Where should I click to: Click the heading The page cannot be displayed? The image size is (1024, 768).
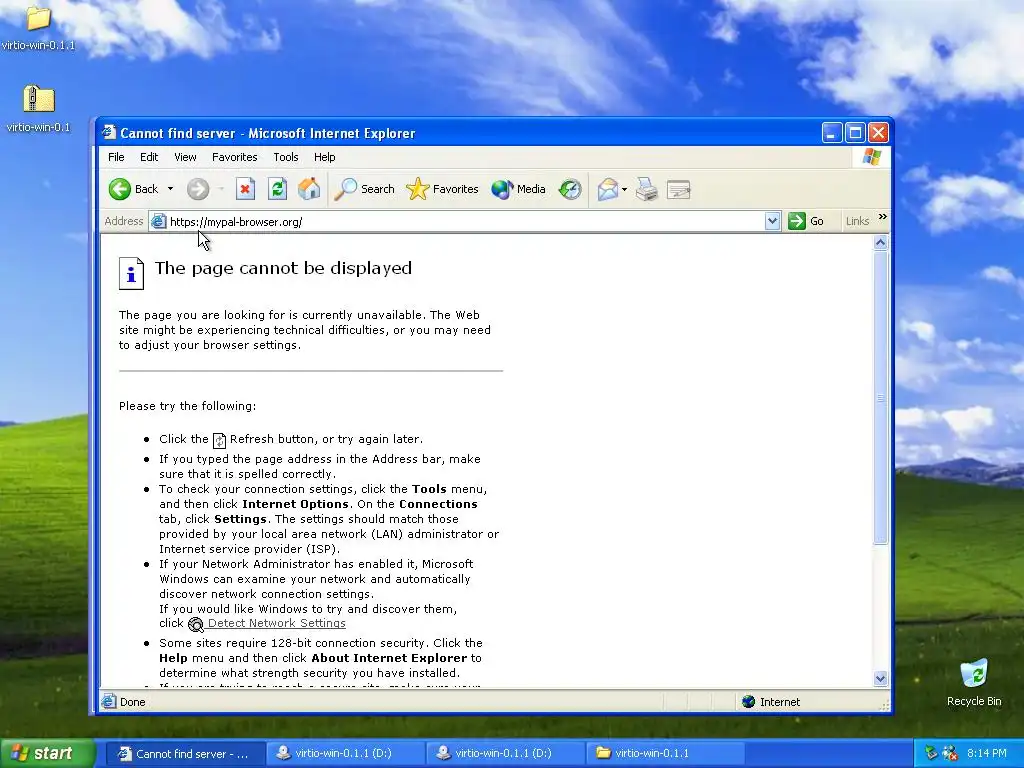tap(283, 268)
